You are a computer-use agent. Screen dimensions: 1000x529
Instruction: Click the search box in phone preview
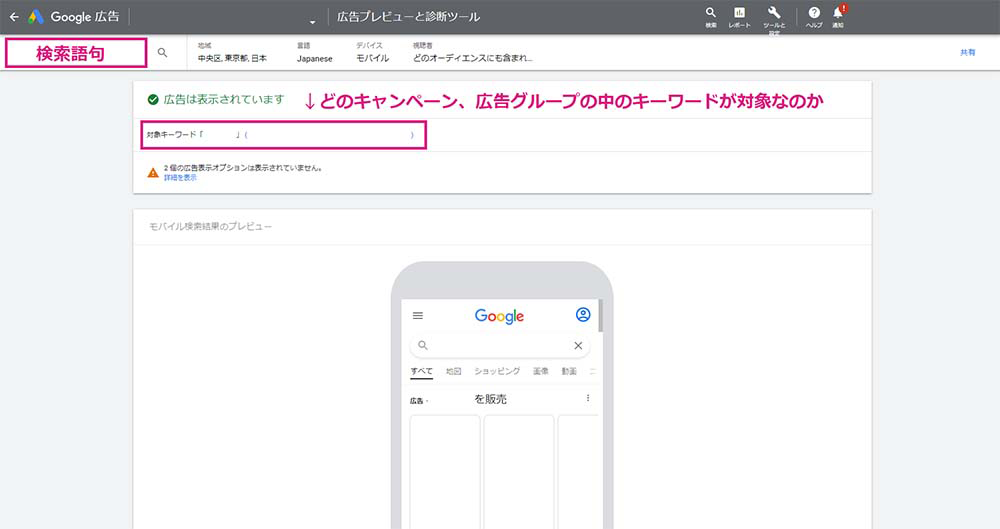(499, 345)
